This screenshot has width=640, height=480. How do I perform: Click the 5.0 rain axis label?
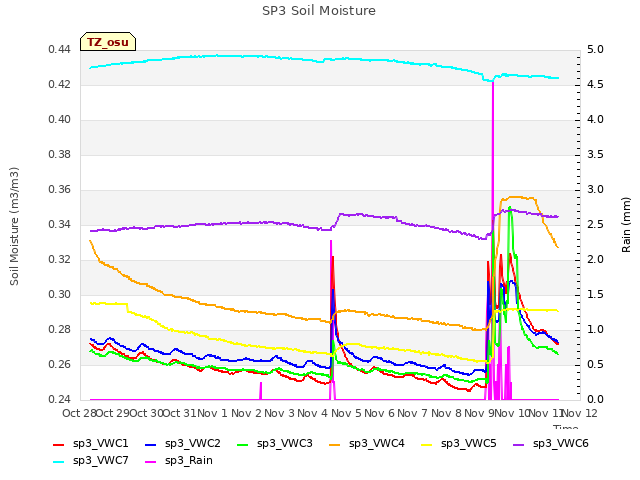(x=595, y=50)
